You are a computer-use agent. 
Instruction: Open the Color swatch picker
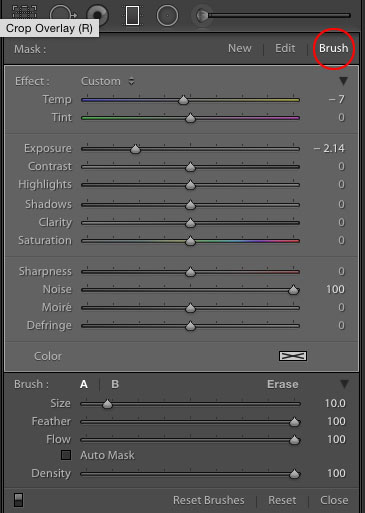[293, 356]
